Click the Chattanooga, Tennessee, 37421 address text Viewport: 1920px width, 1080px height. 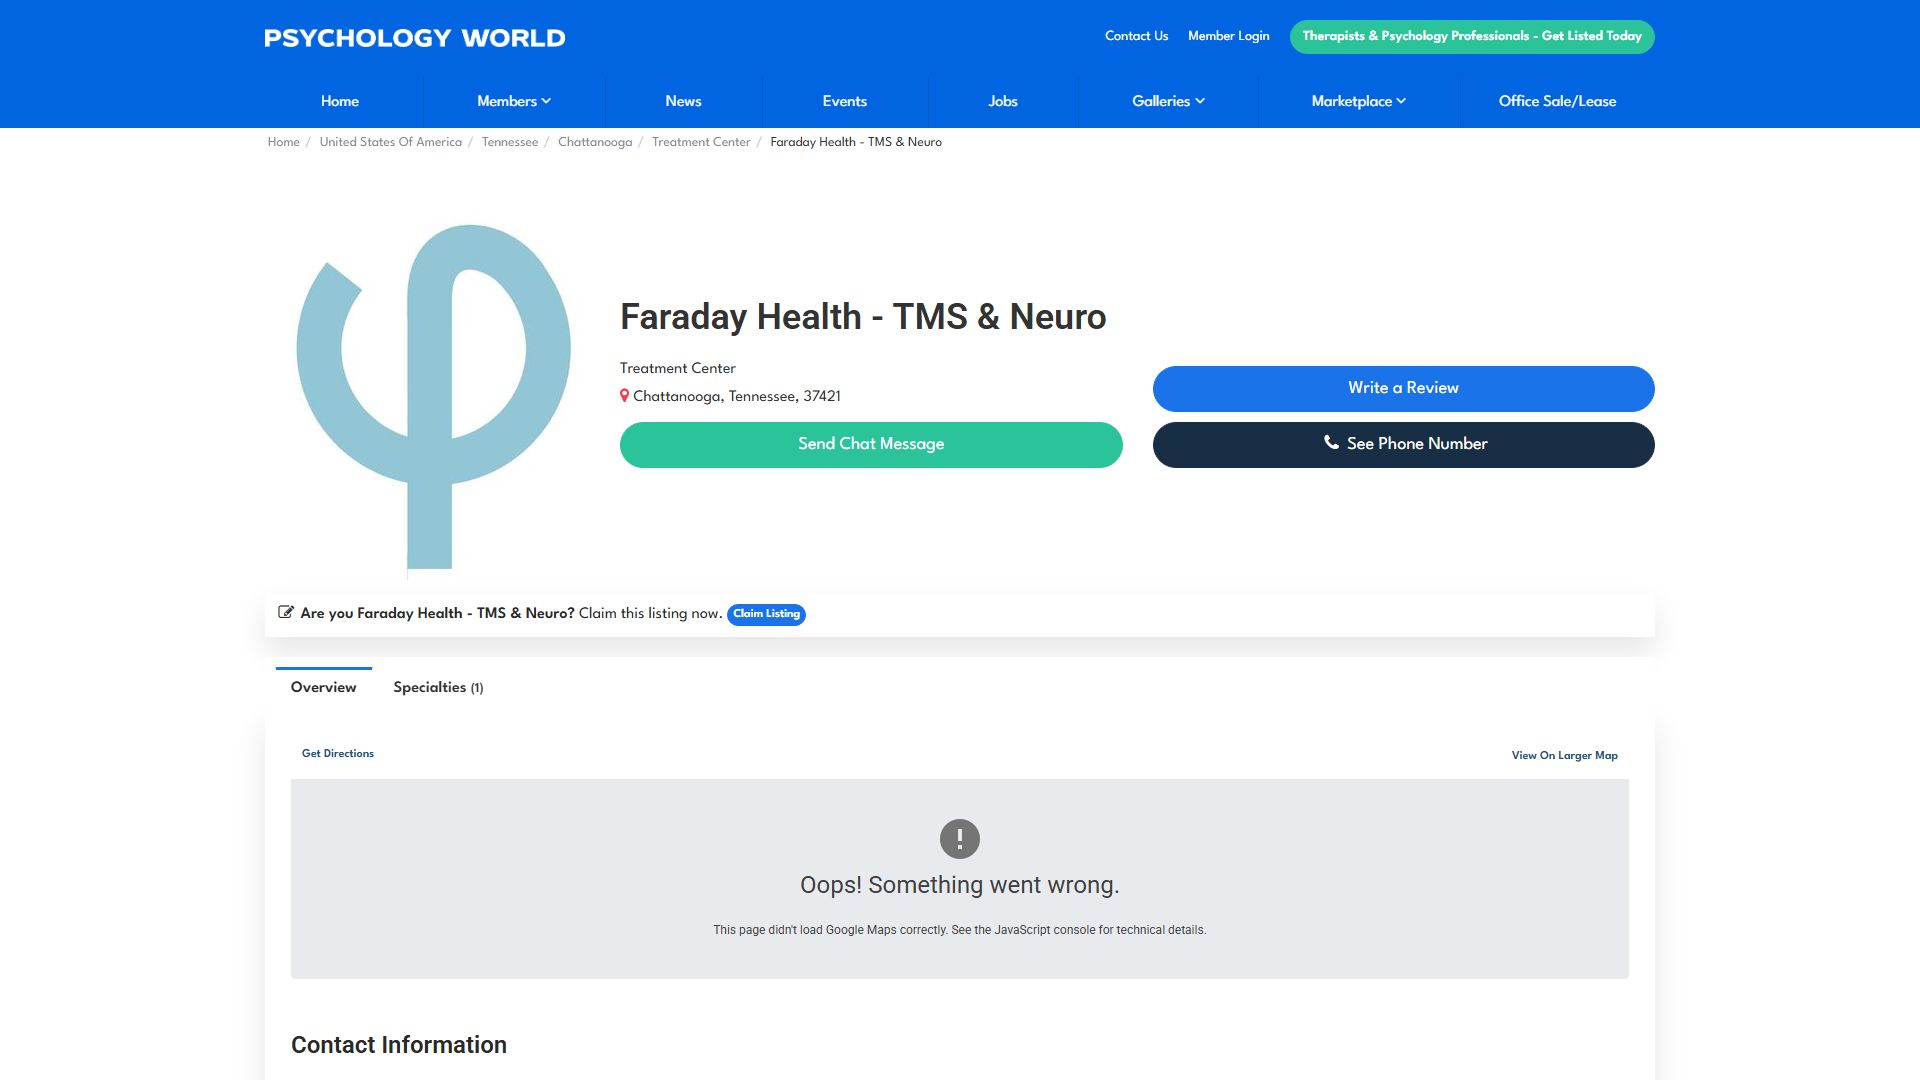click(x=736, y=396)
